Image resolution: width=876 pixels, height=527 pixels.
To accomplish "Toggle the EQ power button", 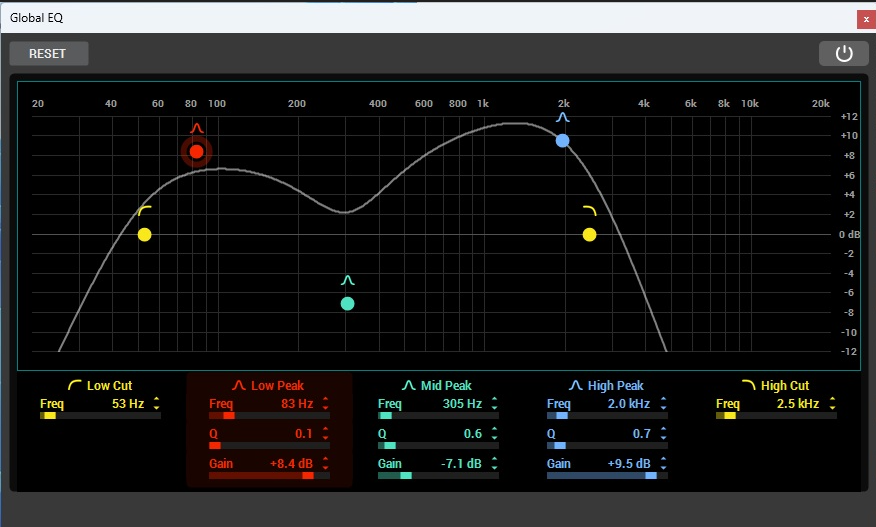I will pyautogui.click(x=843, y=53).
